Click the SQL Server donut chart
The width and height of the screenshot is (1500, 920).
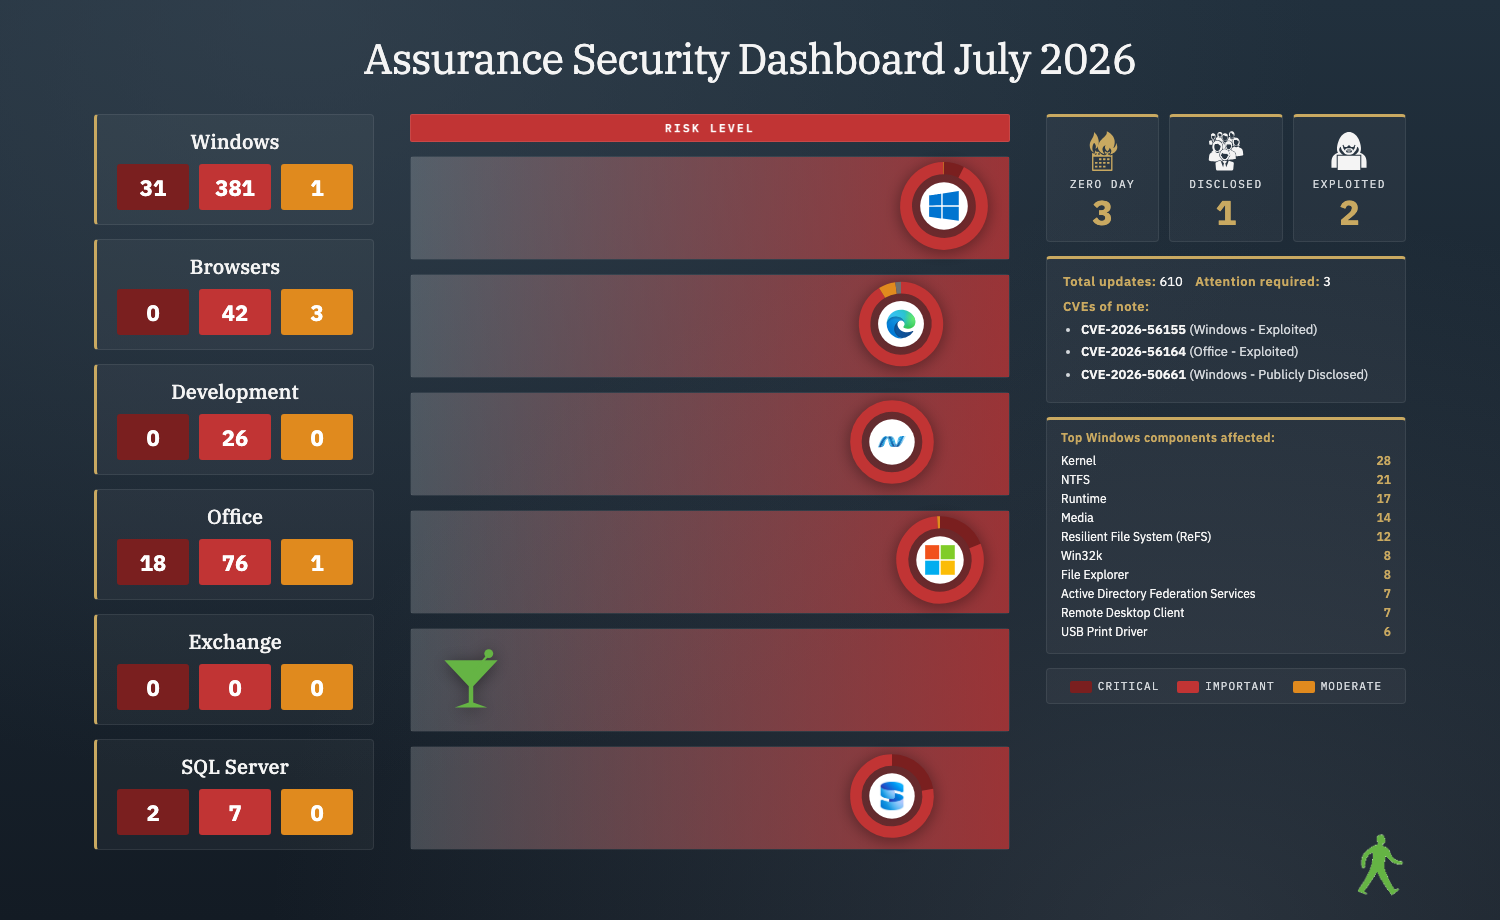click(892, 796)
